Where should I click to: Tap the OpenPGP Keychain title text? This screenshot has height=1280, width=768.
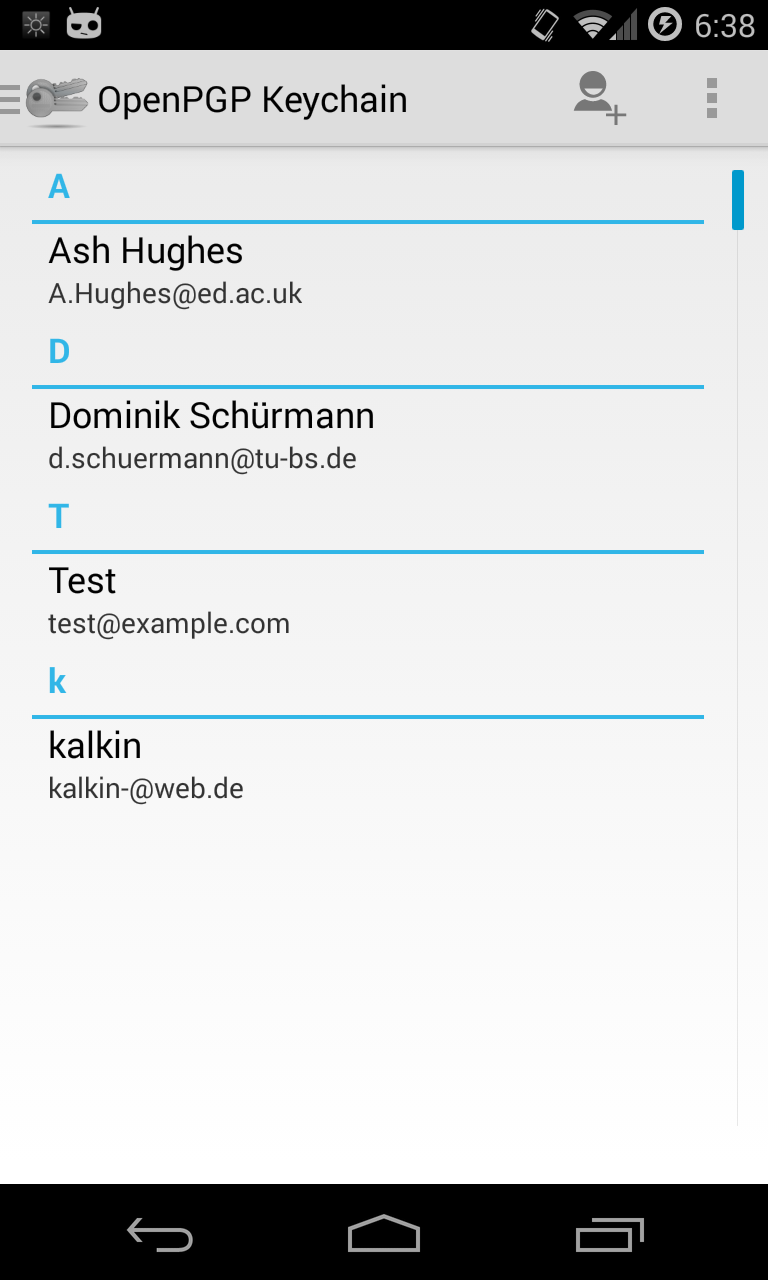point(252,100)
